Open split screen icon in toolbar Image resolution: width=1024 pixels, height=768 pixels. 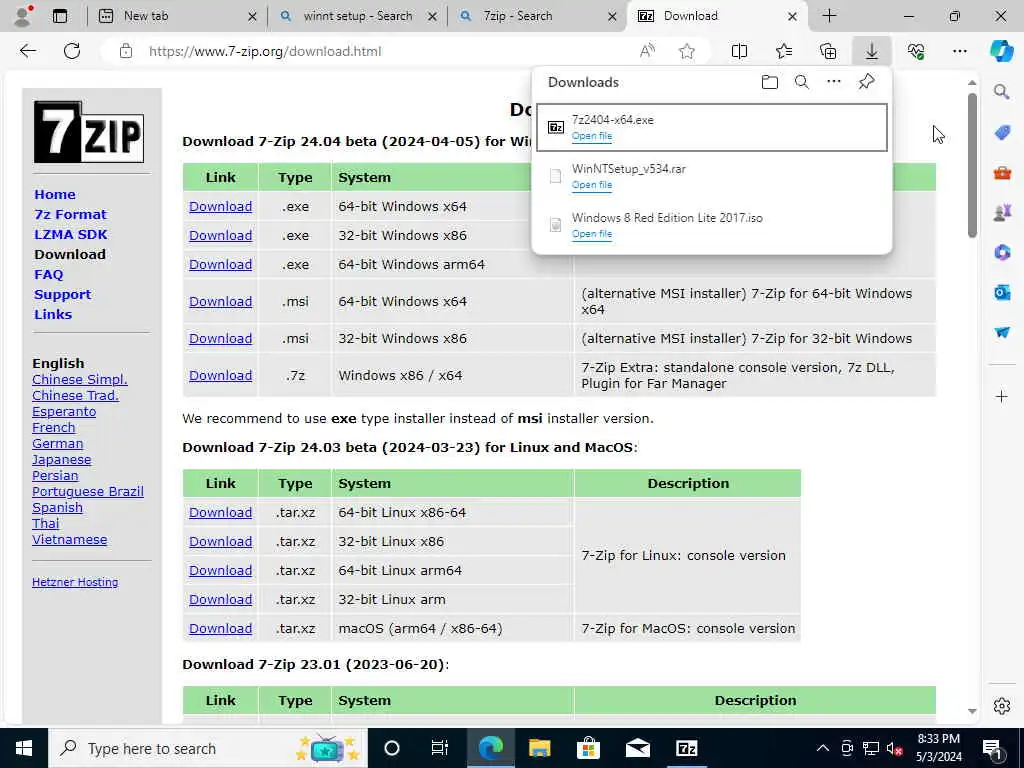(x=739, y=51)
